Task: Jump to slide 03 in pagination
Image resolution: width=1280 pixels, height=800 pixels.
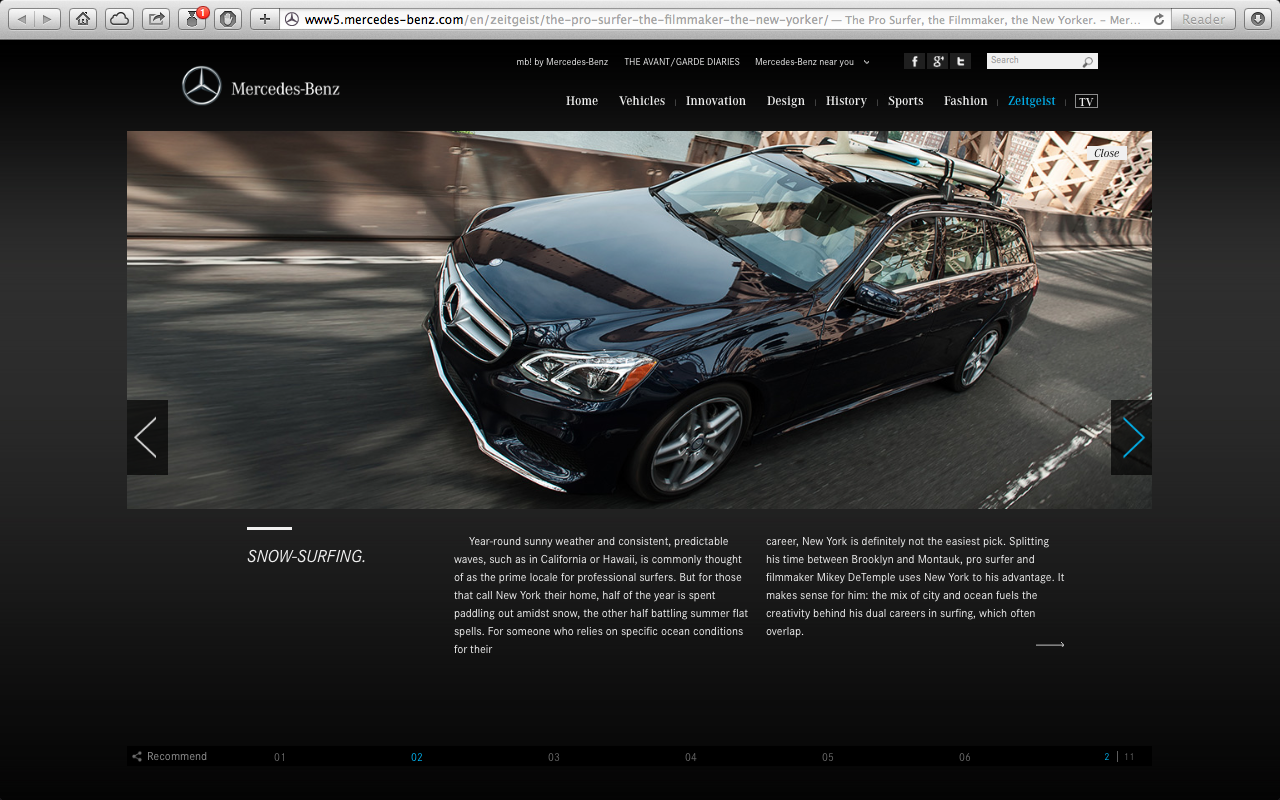Action: pyautogui.click(x=554, y=757)
